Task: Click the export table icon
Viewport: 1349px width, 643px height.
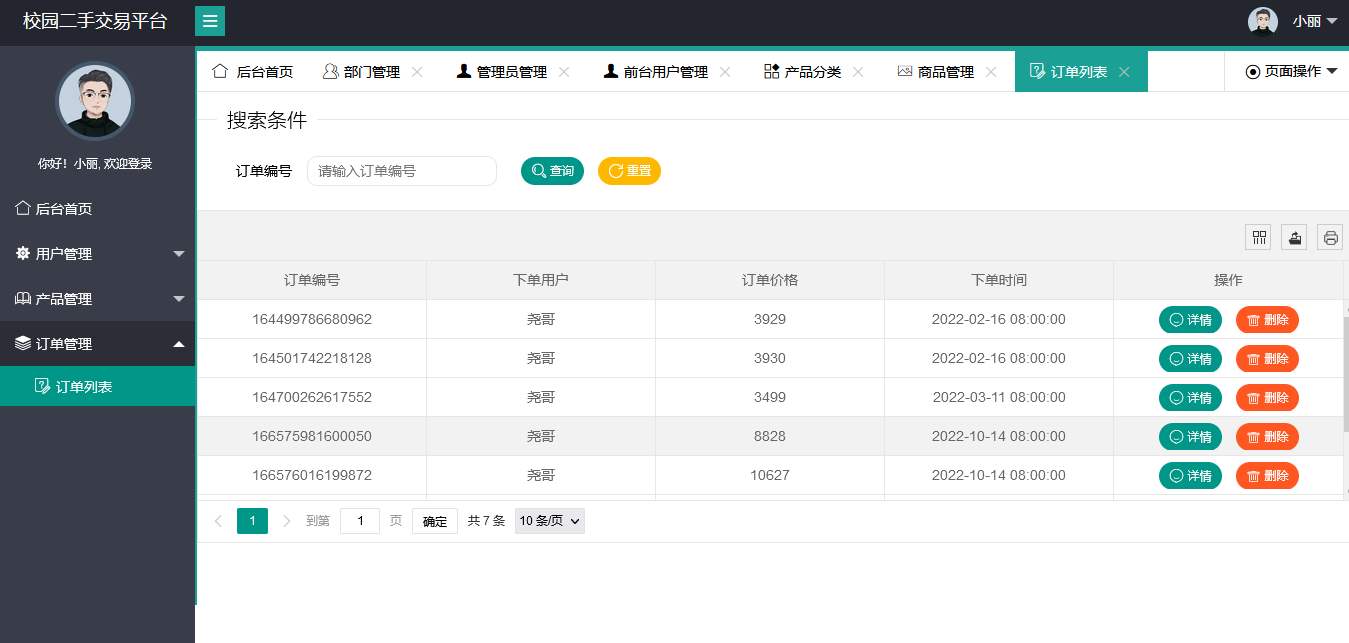Action: coord(1294,237)
